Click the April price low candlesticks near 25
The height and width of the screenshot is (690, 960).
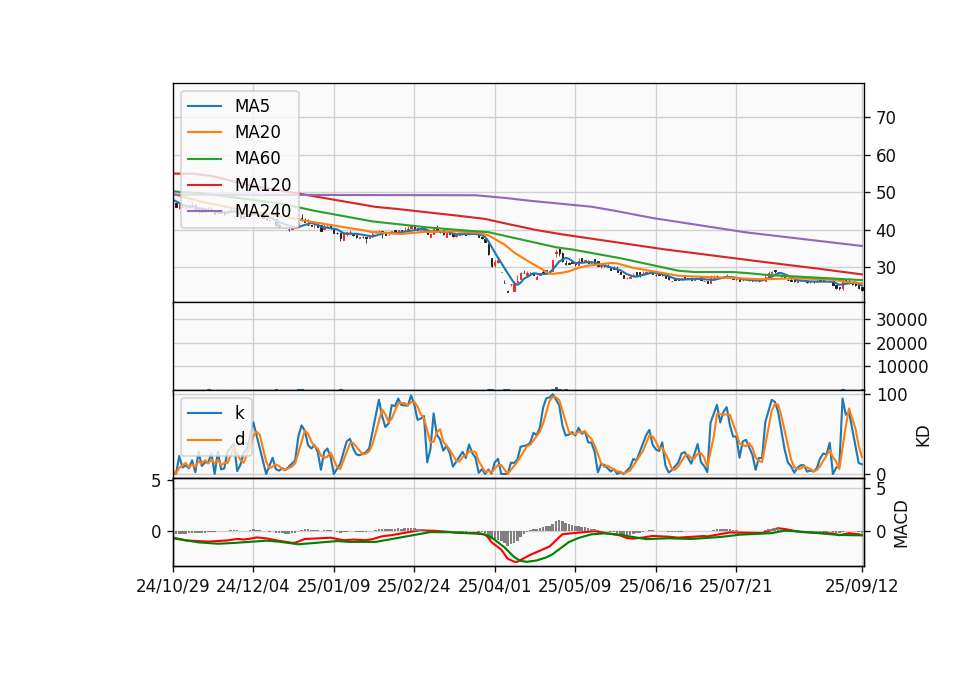pyautogui.click(x=513, y=286)
